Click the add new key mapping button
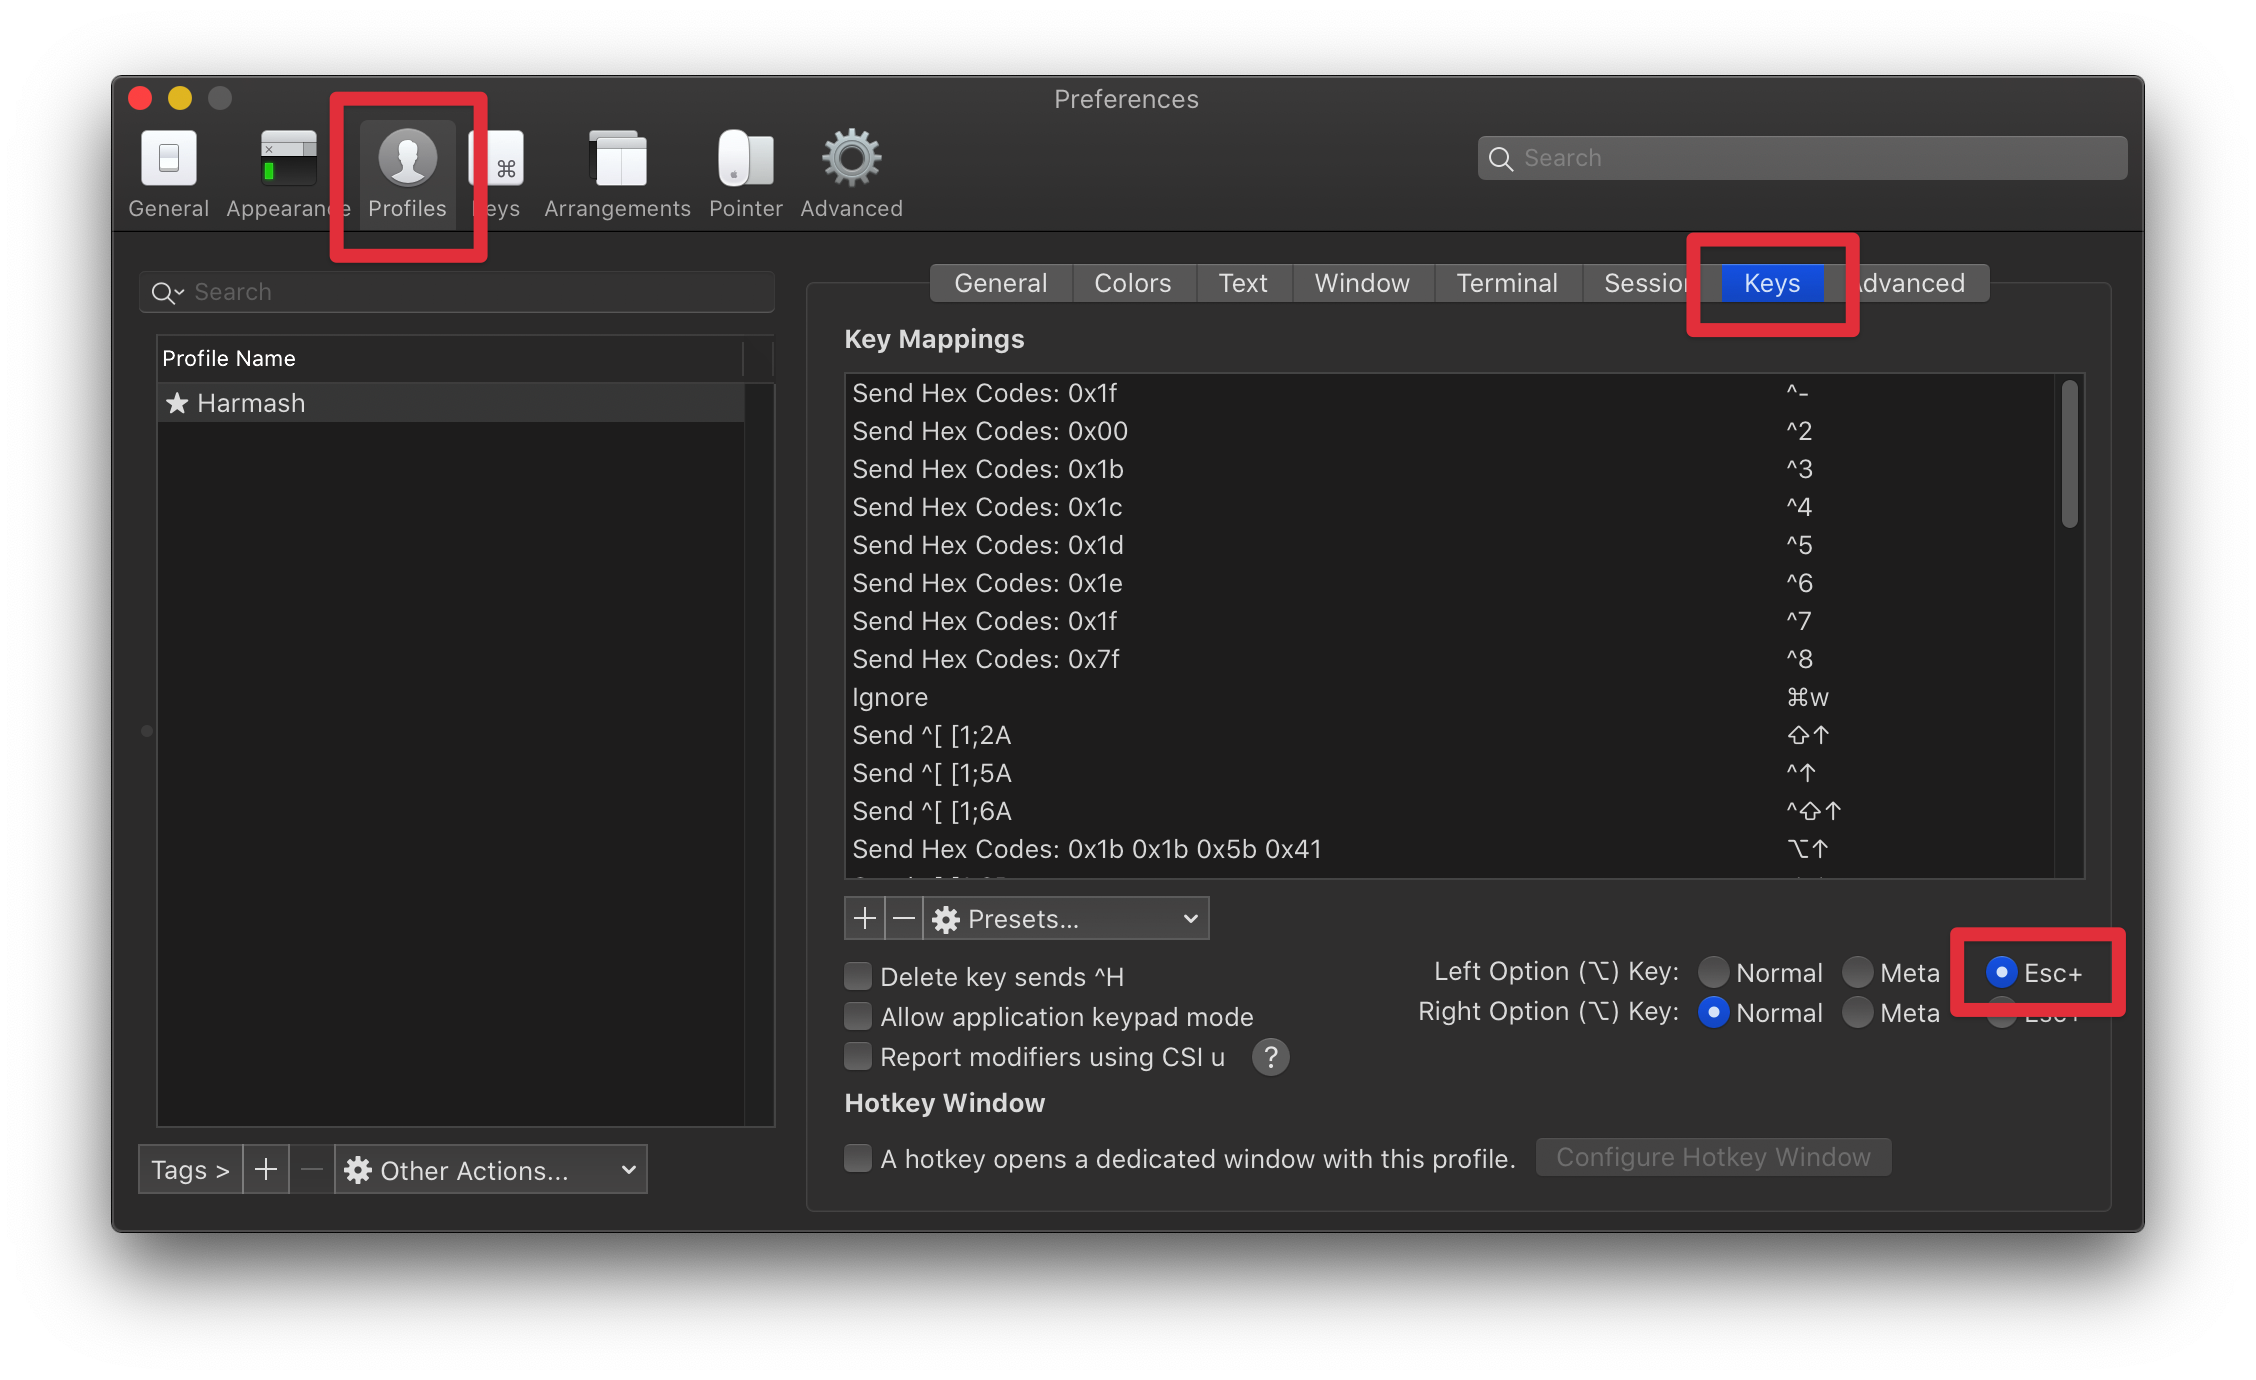This screenshot has height=1380, width=2256. tap(862, 921)
